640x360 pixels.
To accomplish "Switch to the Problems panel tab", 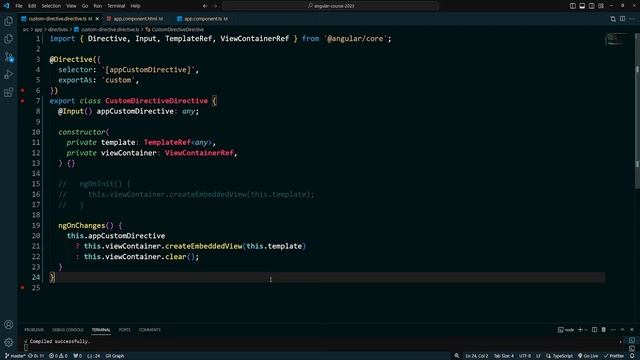I will [34, 330].
